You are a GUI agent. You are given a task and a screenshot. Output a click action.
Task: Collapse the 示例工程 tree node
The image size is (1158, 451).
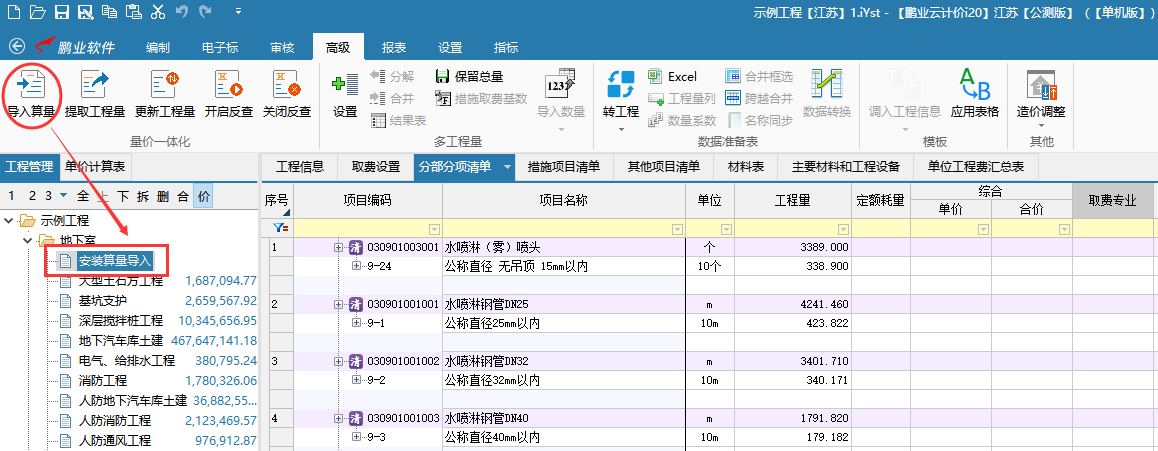(10, 220)
